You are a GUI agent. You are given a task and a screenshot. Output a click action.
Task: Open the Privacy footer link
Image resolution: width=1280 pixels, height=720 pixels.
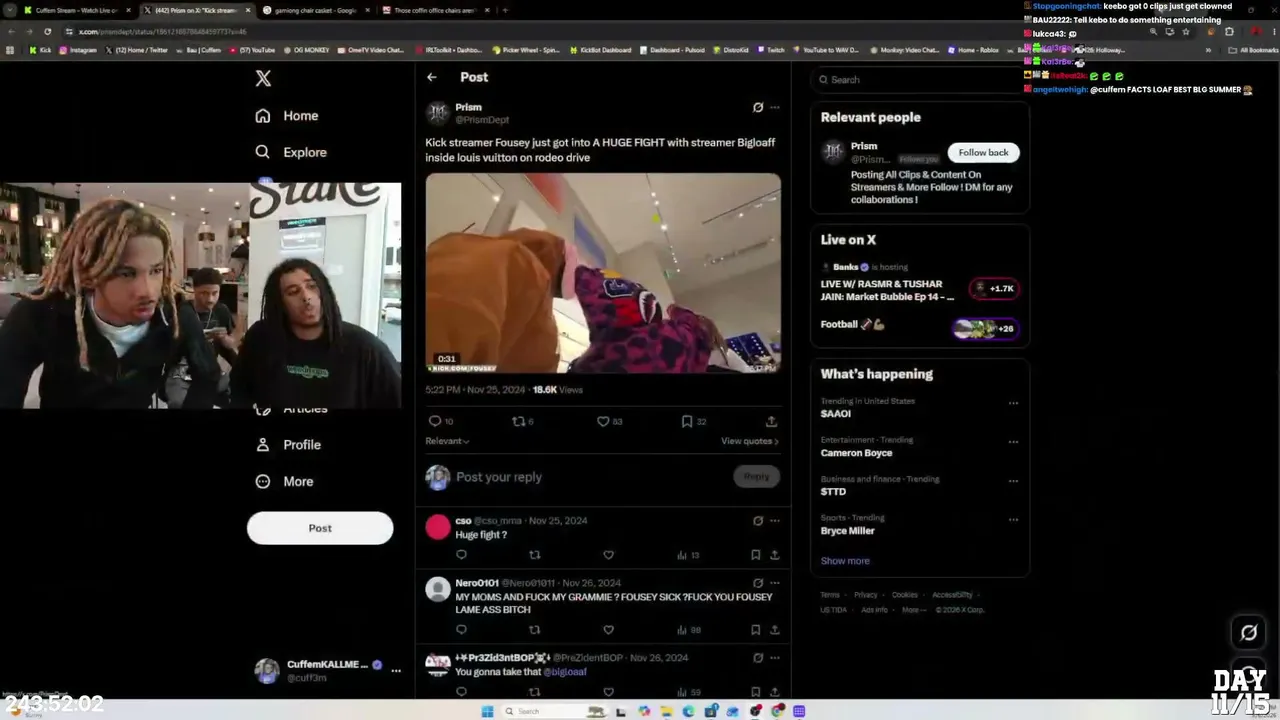coord(866,595)
